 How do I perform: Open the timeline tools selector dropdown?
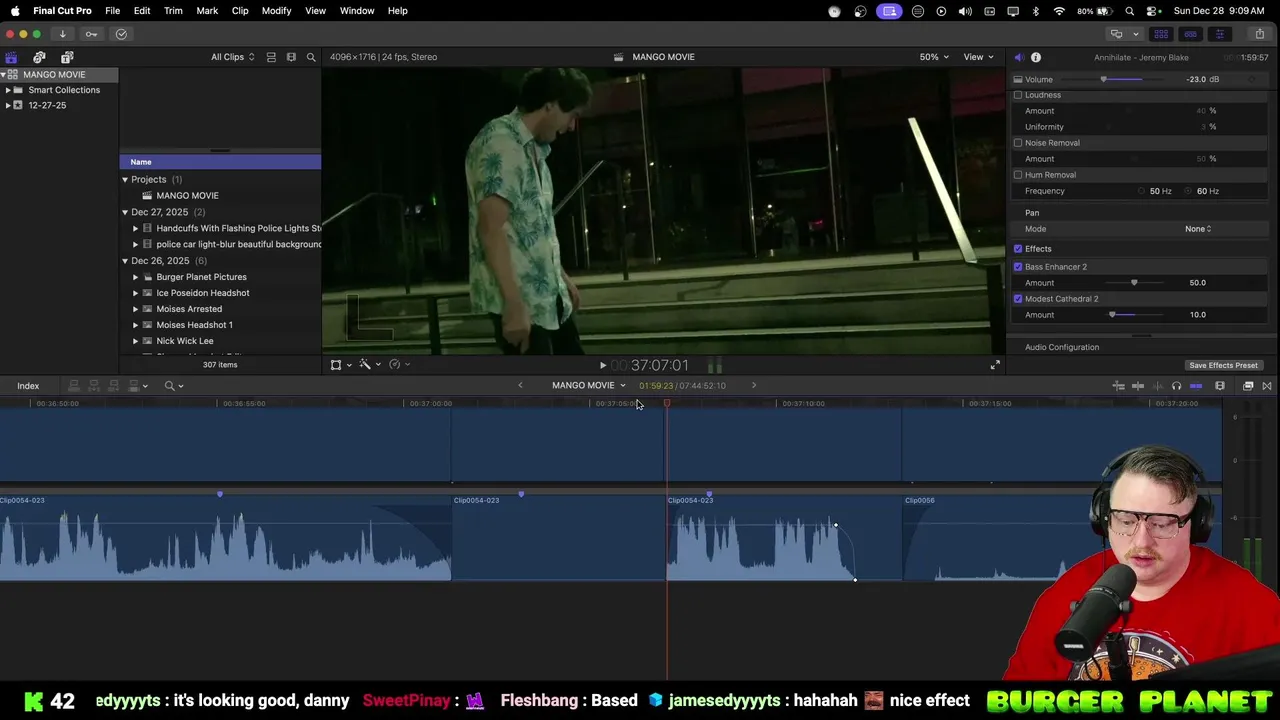tap(174, 386)
